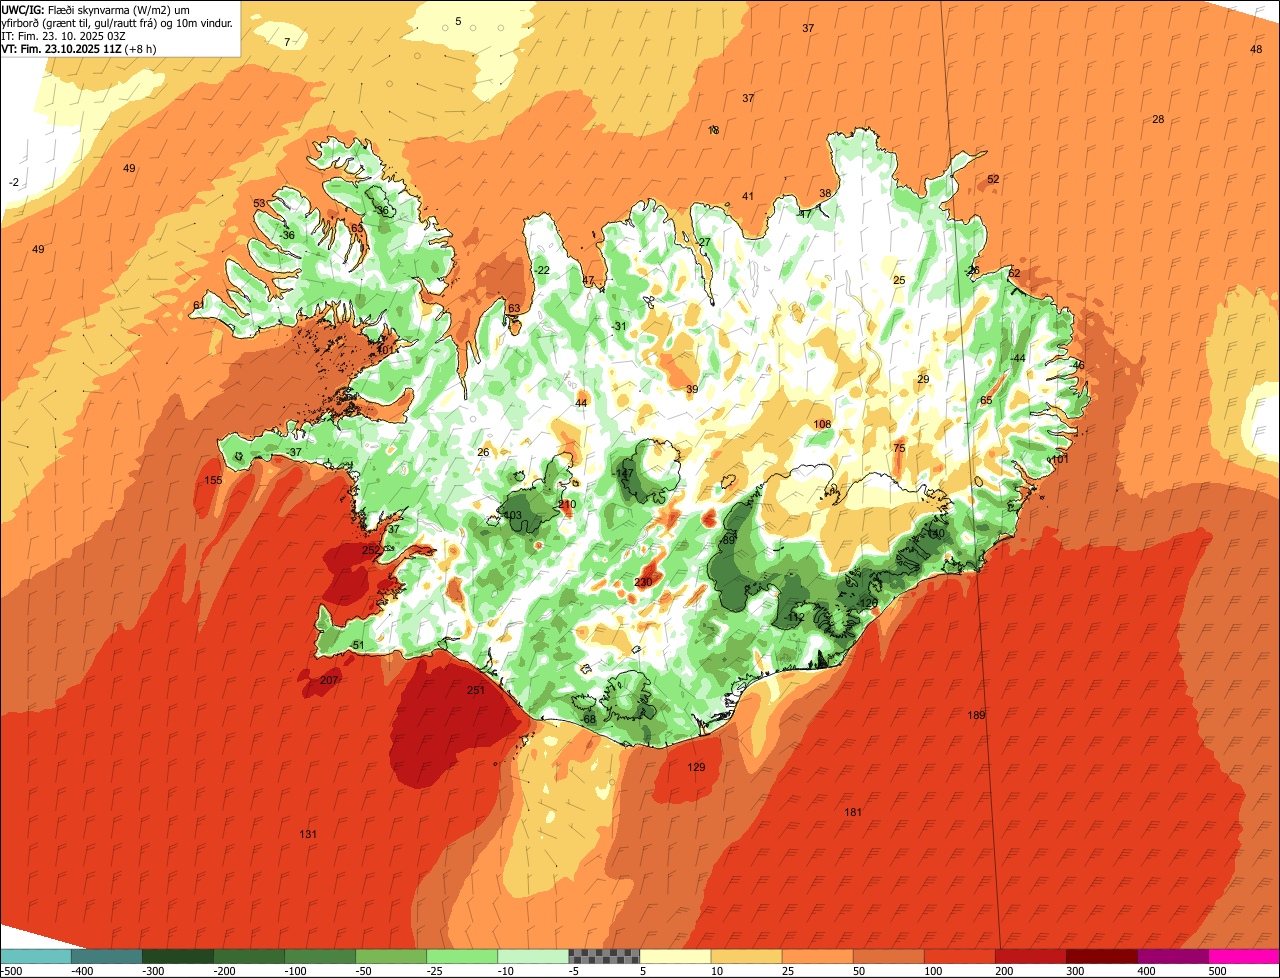The image size is (1280, 978).
Task: Click the map value '207' in the southwest sea
Action: [330, 680]
